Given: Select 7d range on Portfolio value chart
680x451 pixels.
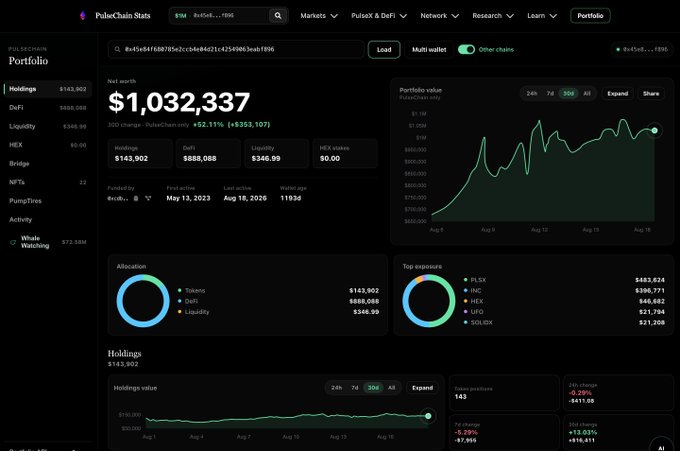Looking at the screenshot, I should point(550,94).
